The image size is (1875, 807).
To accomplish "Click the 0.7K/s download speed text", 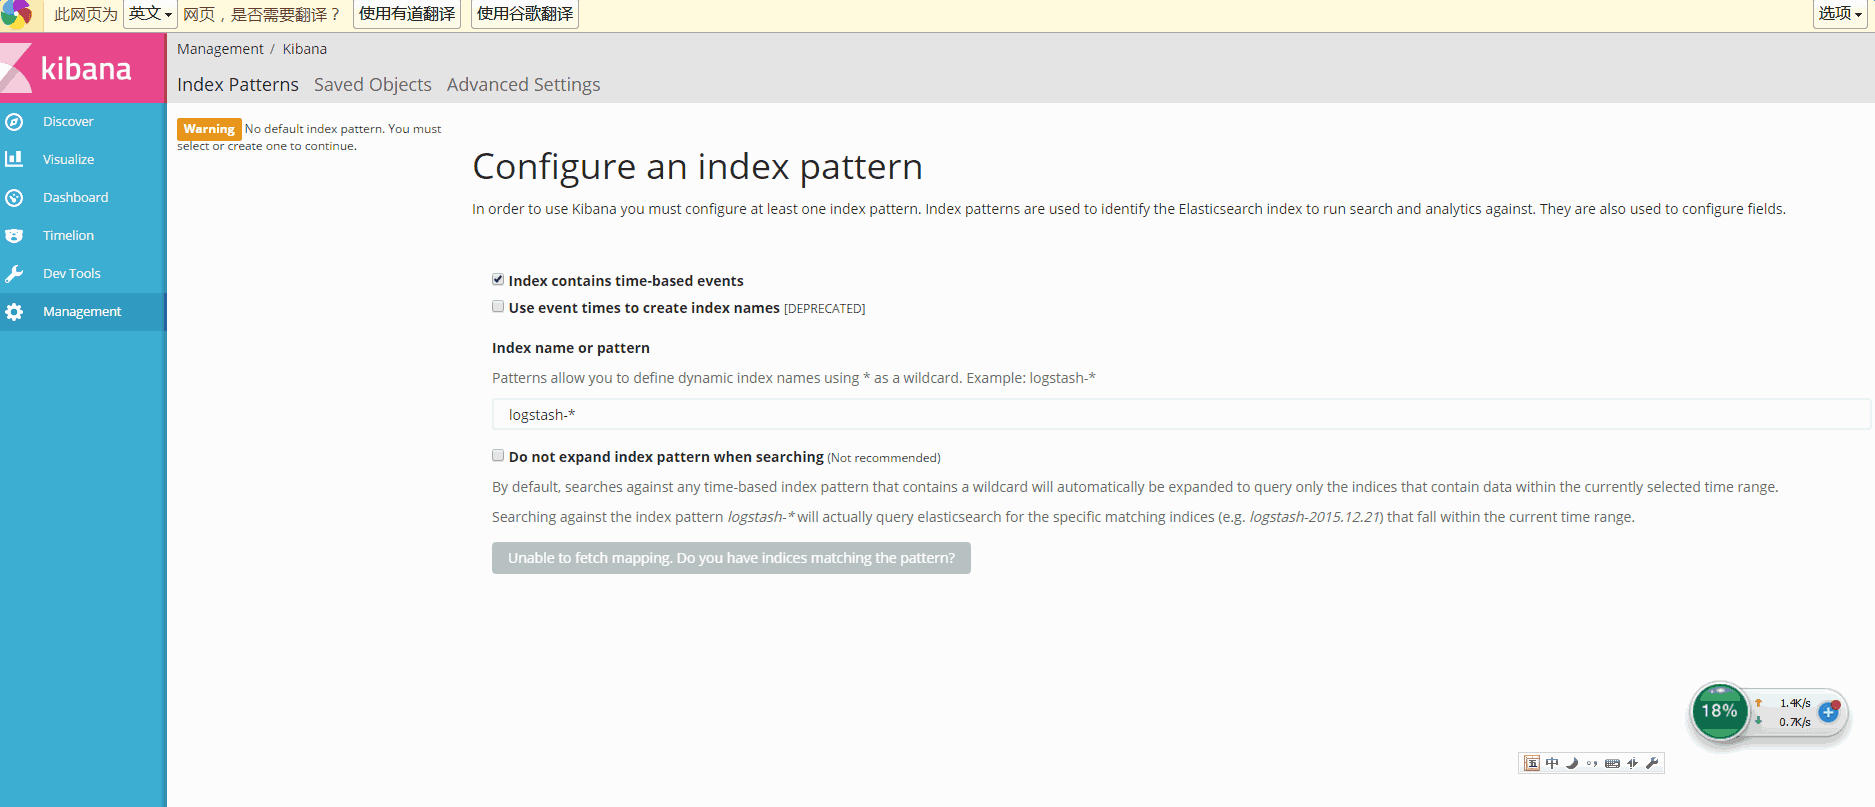I will pyautogui.click(x=1795, y=722).
